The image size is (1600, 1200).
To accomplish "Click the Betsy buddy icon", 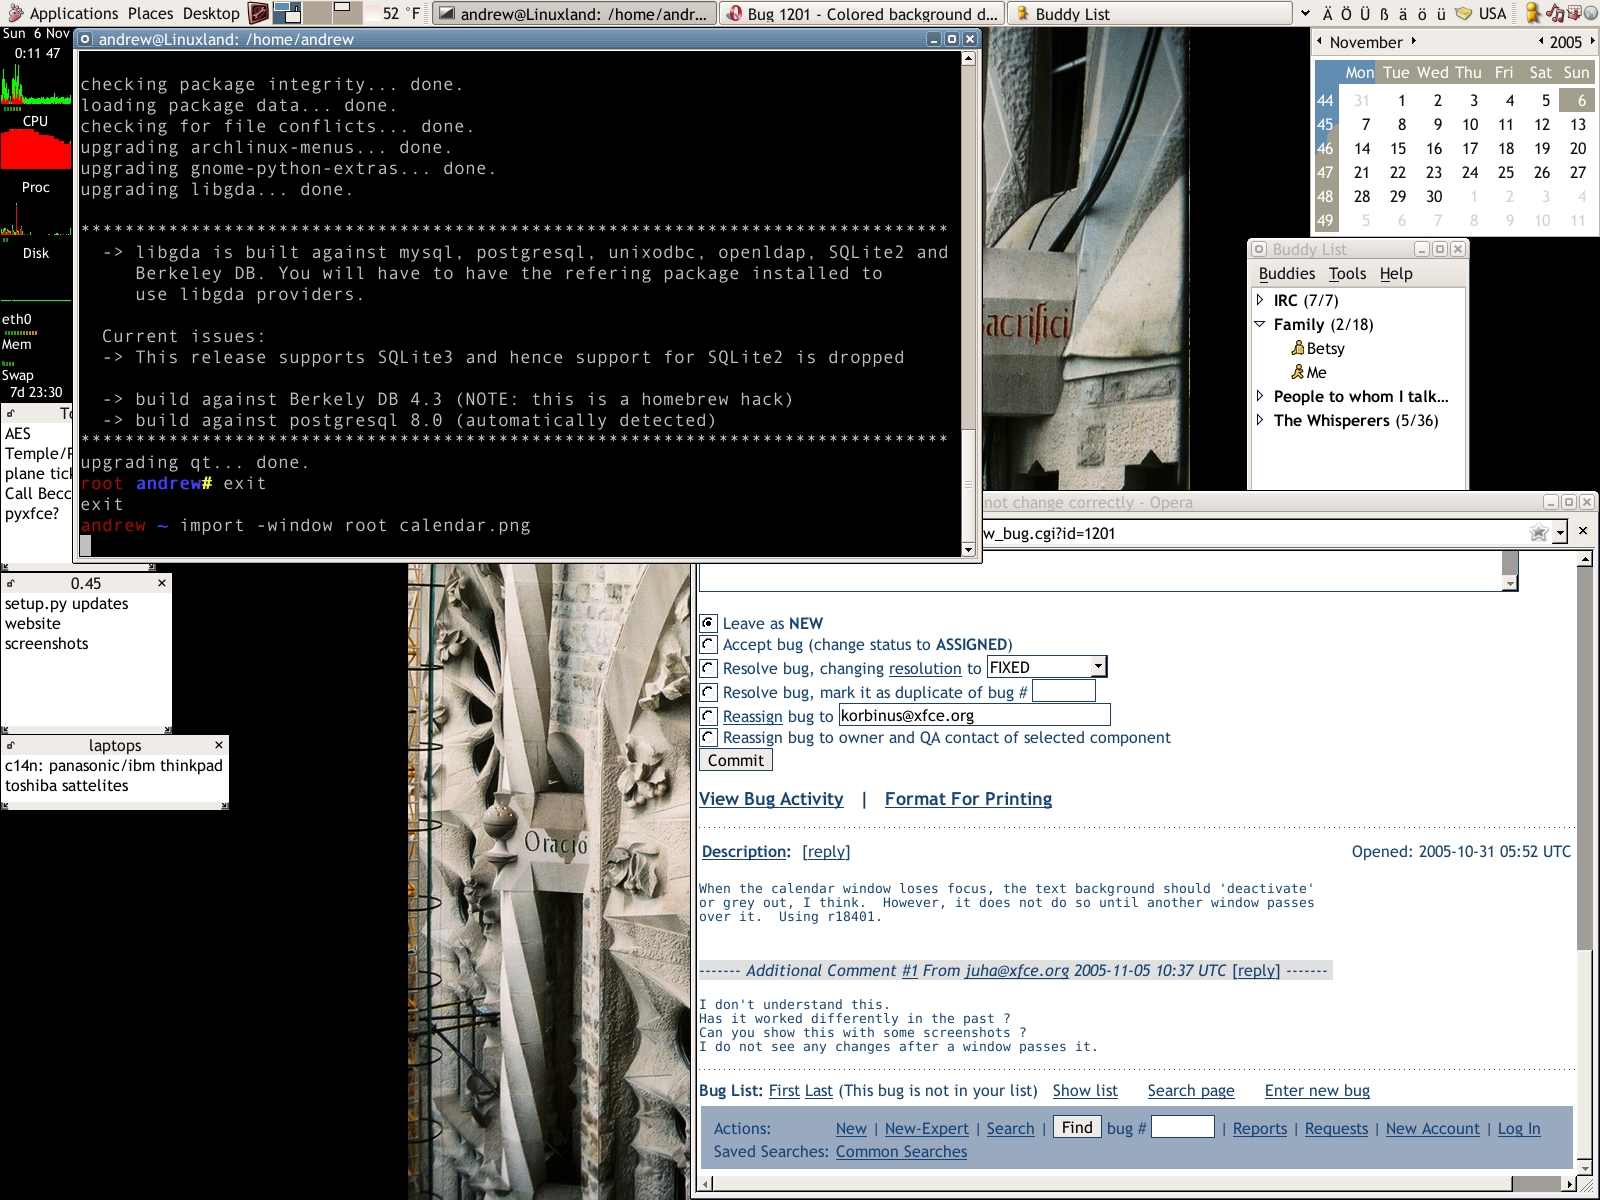I will point(1298,348).
